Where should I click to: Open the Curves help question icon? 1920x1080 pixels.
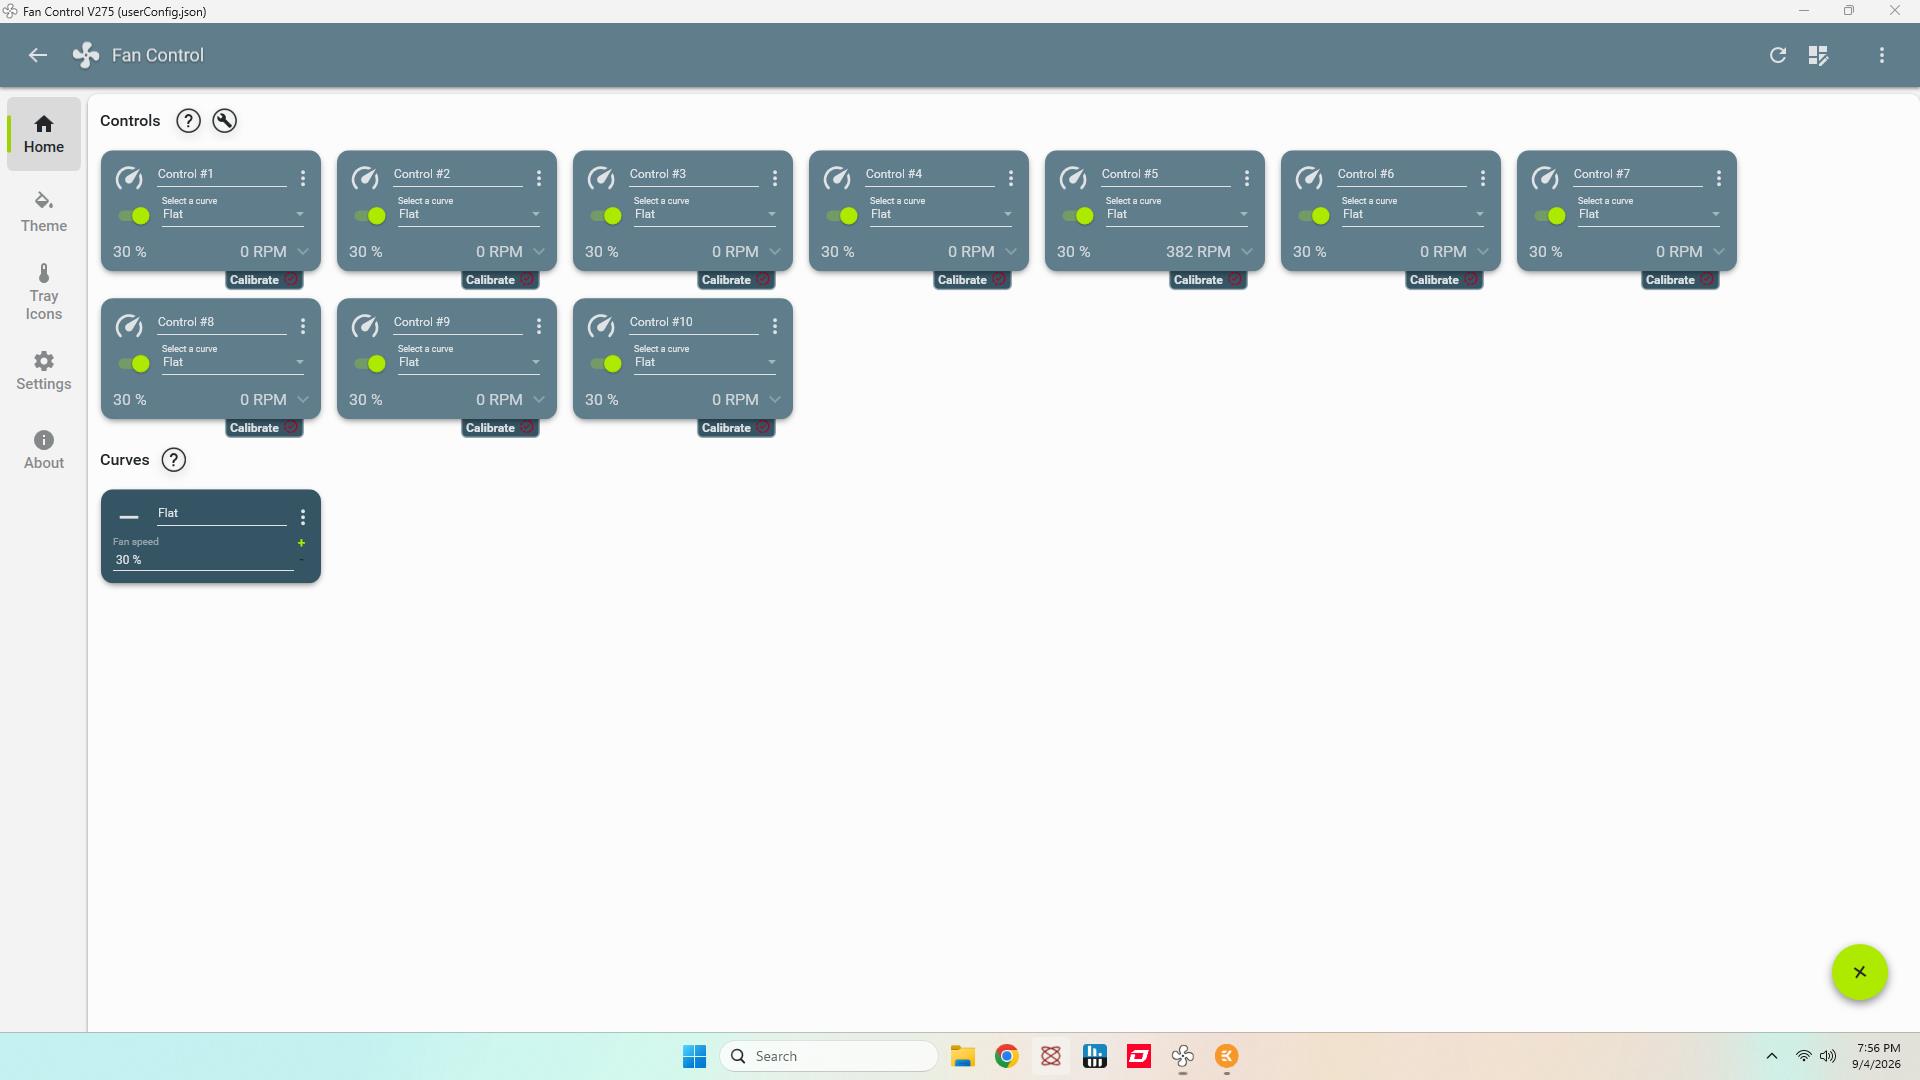pyautogui.click(x=173, y=460)
